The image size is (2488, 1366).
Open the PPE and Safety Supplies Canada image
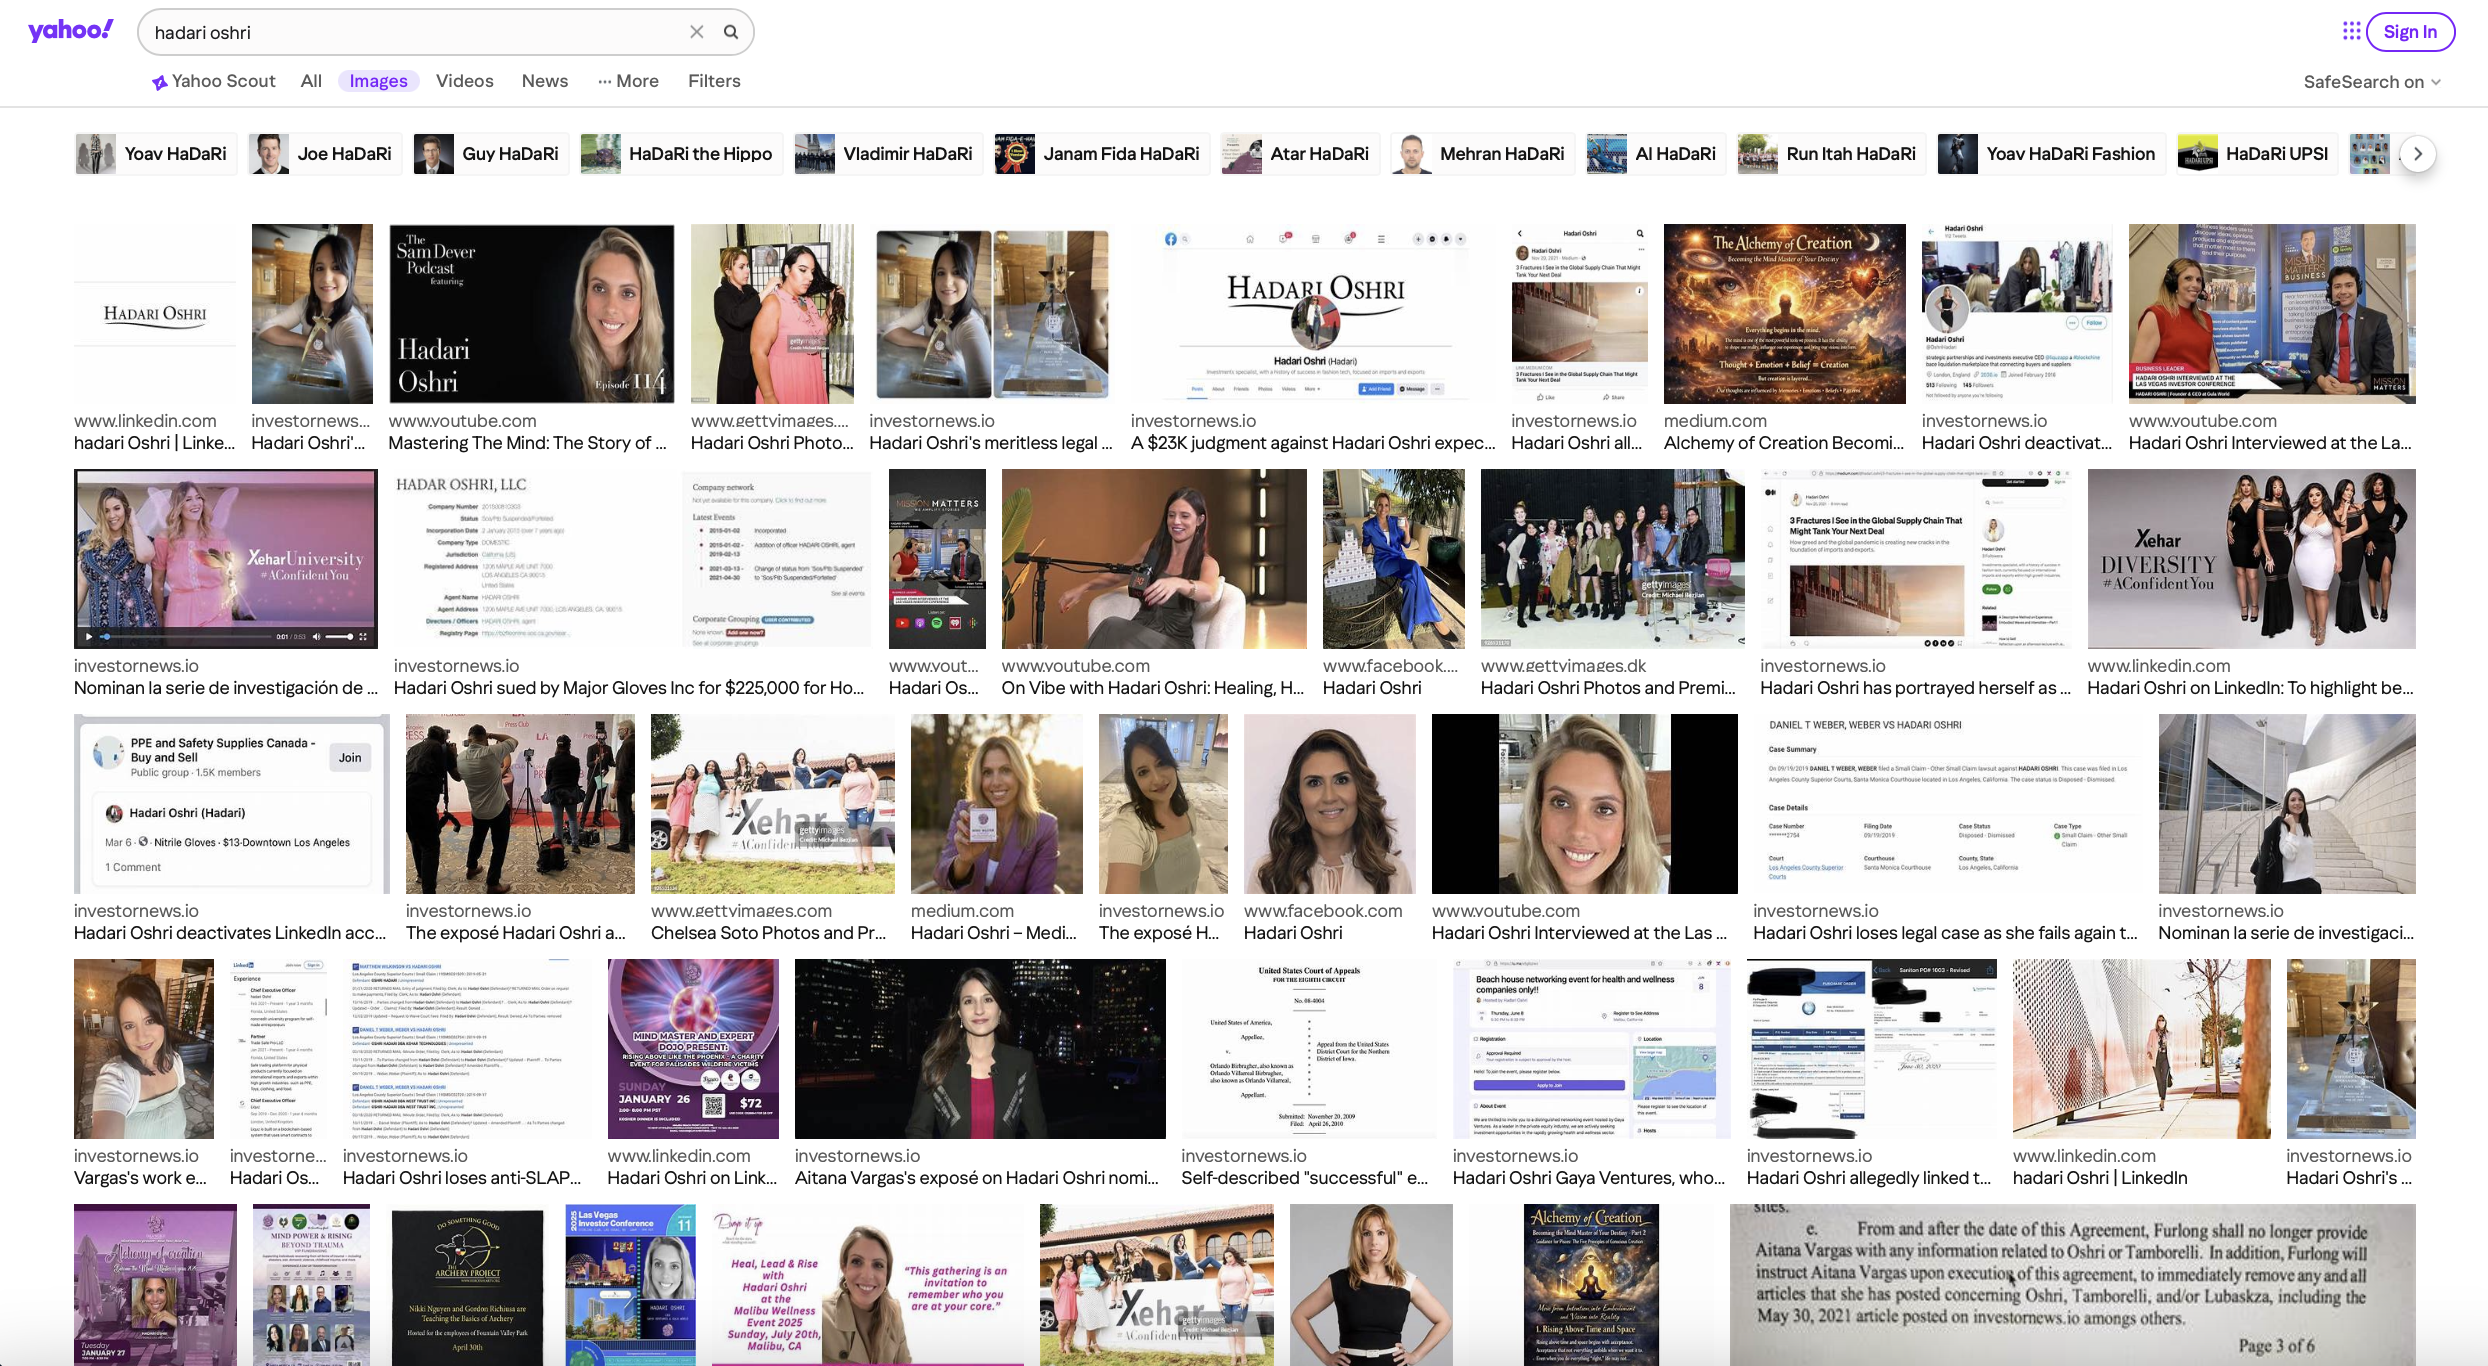(231, 804)
